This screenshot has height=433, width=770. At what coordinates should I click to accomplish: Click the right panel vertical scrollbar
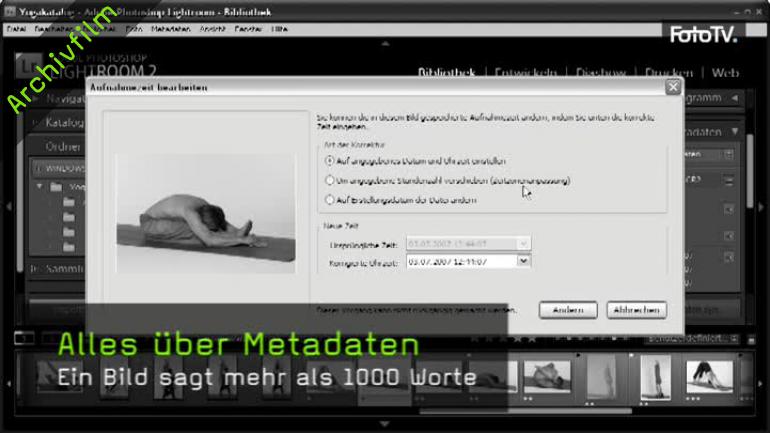[749, 172]
